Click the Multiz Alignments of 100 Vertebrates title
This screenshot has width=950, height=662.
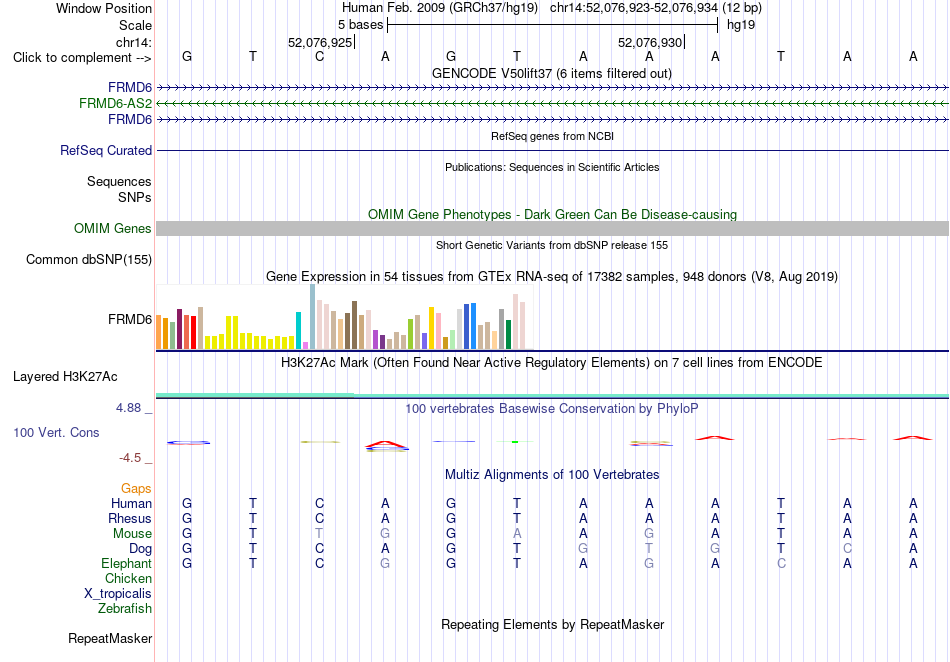pyautogui.click(x=552, y=474)
